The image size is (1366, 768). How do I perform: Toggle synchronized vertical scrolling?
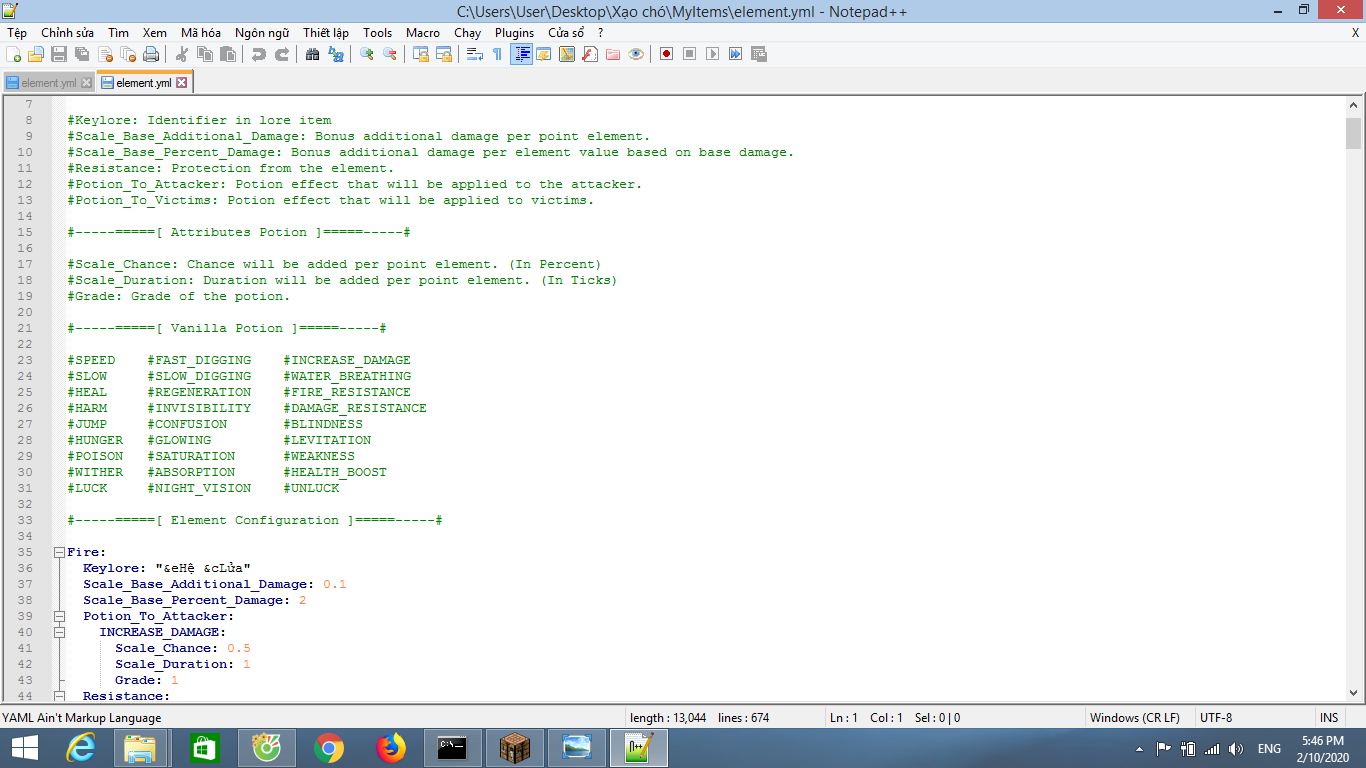point(421,54)
